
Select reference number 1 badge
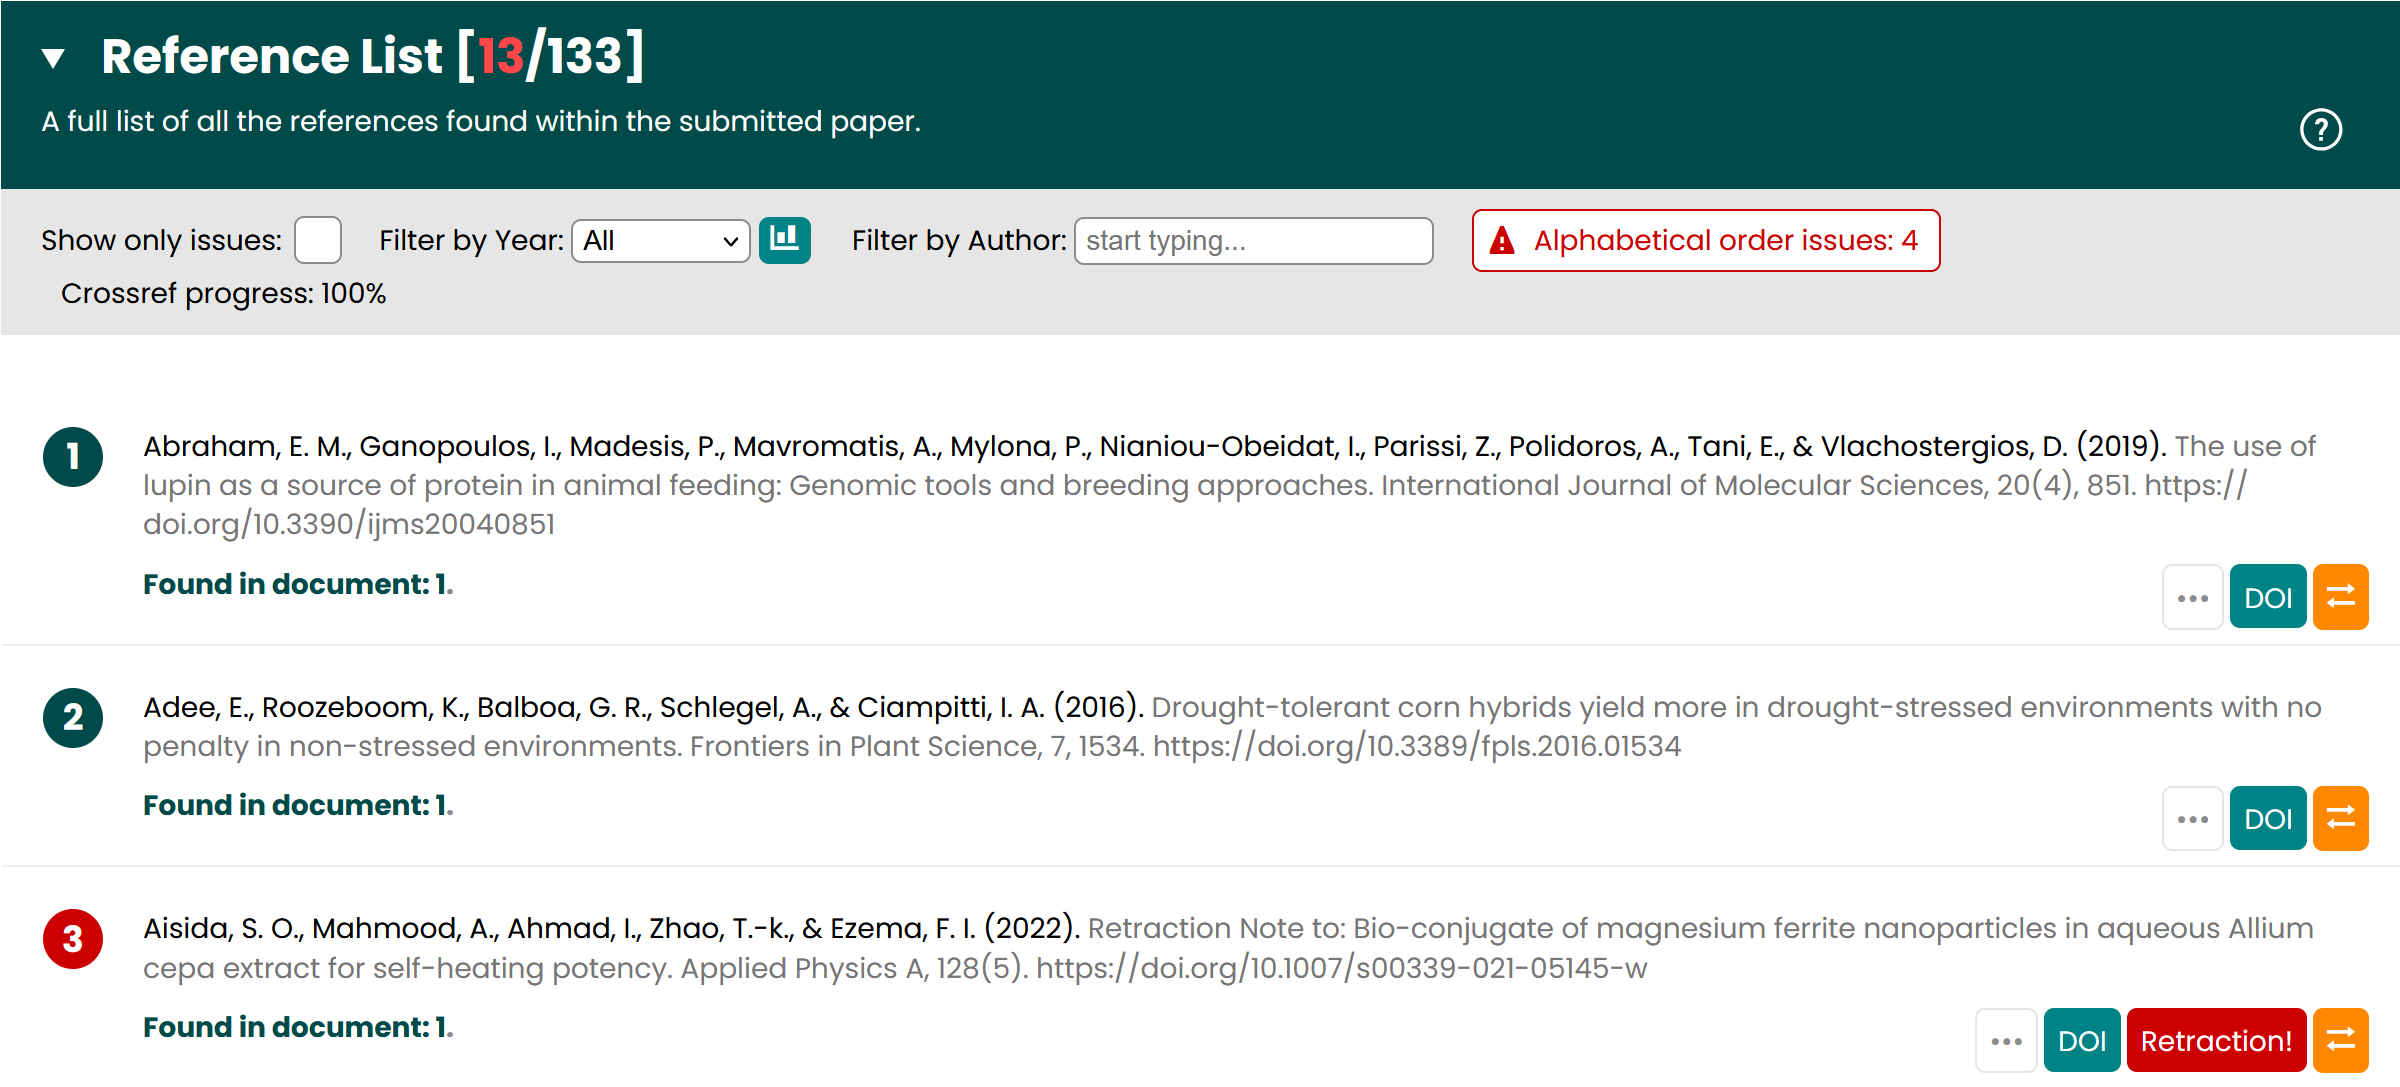tap(73, 457)
